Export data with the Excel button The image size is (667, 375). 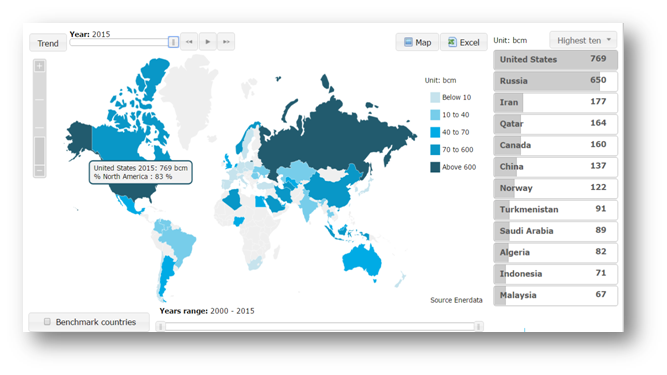pos(464,42)
